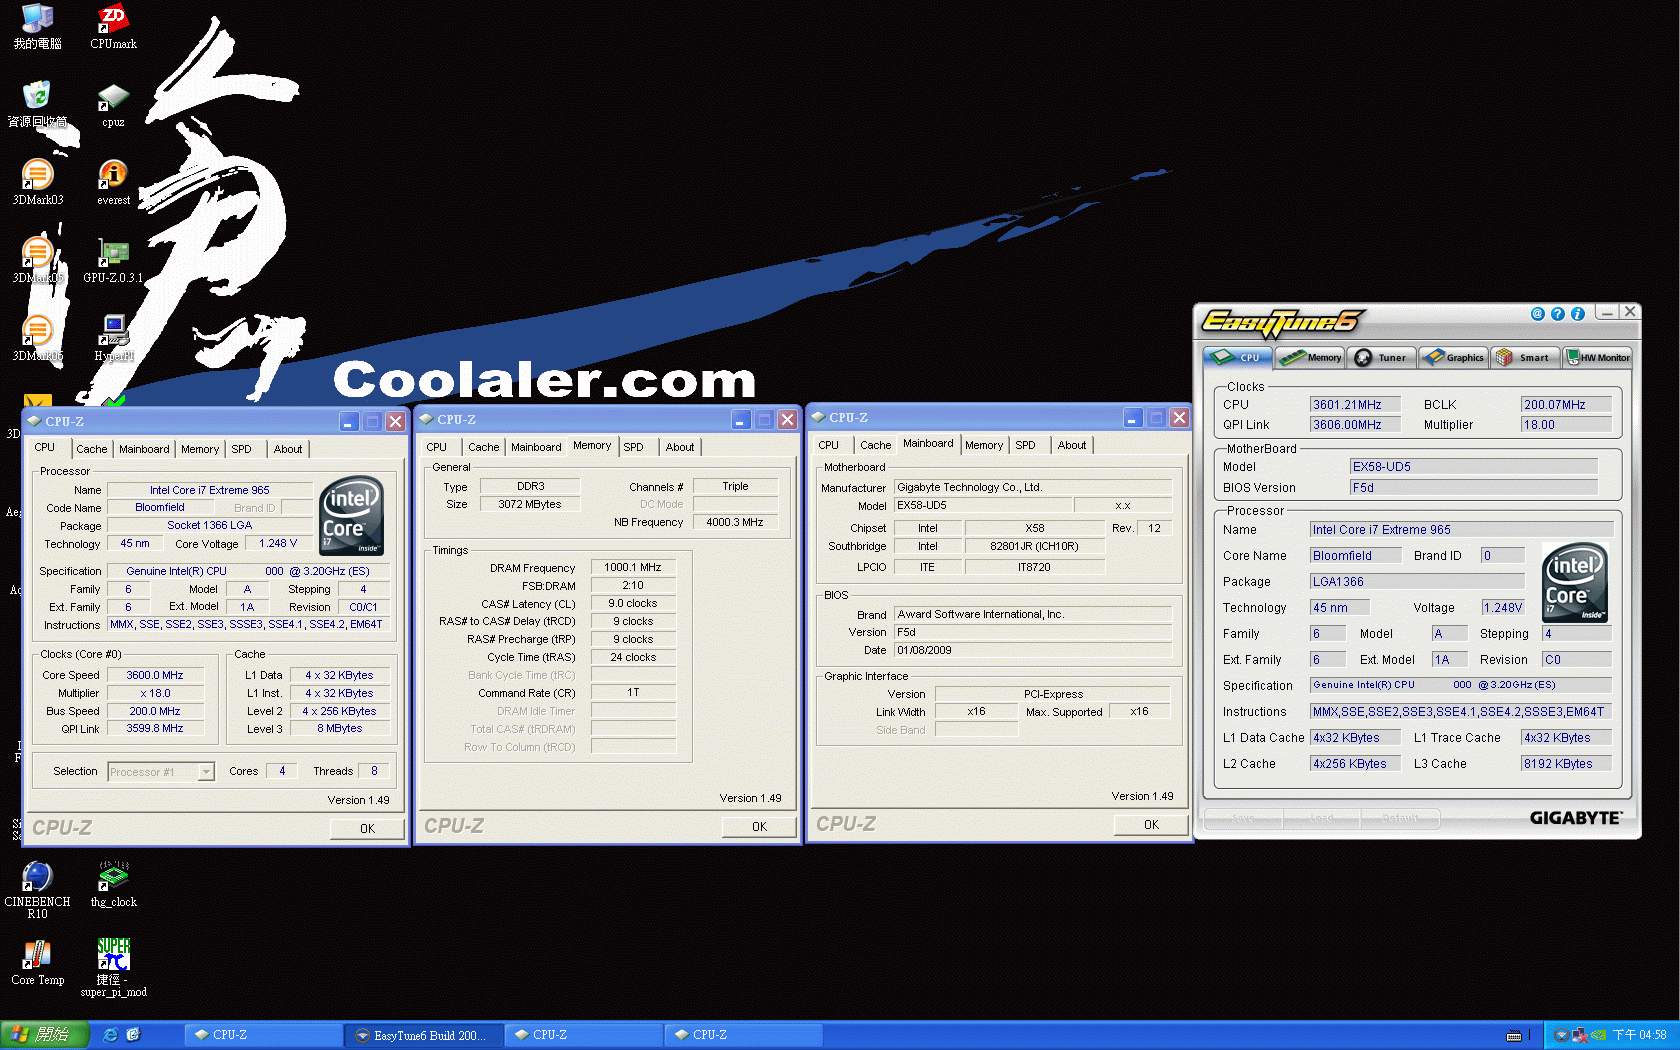The image size is (1680, 1050).
Task: Open the HW Monitor tab in EasyTune6
Action: 1597,358
